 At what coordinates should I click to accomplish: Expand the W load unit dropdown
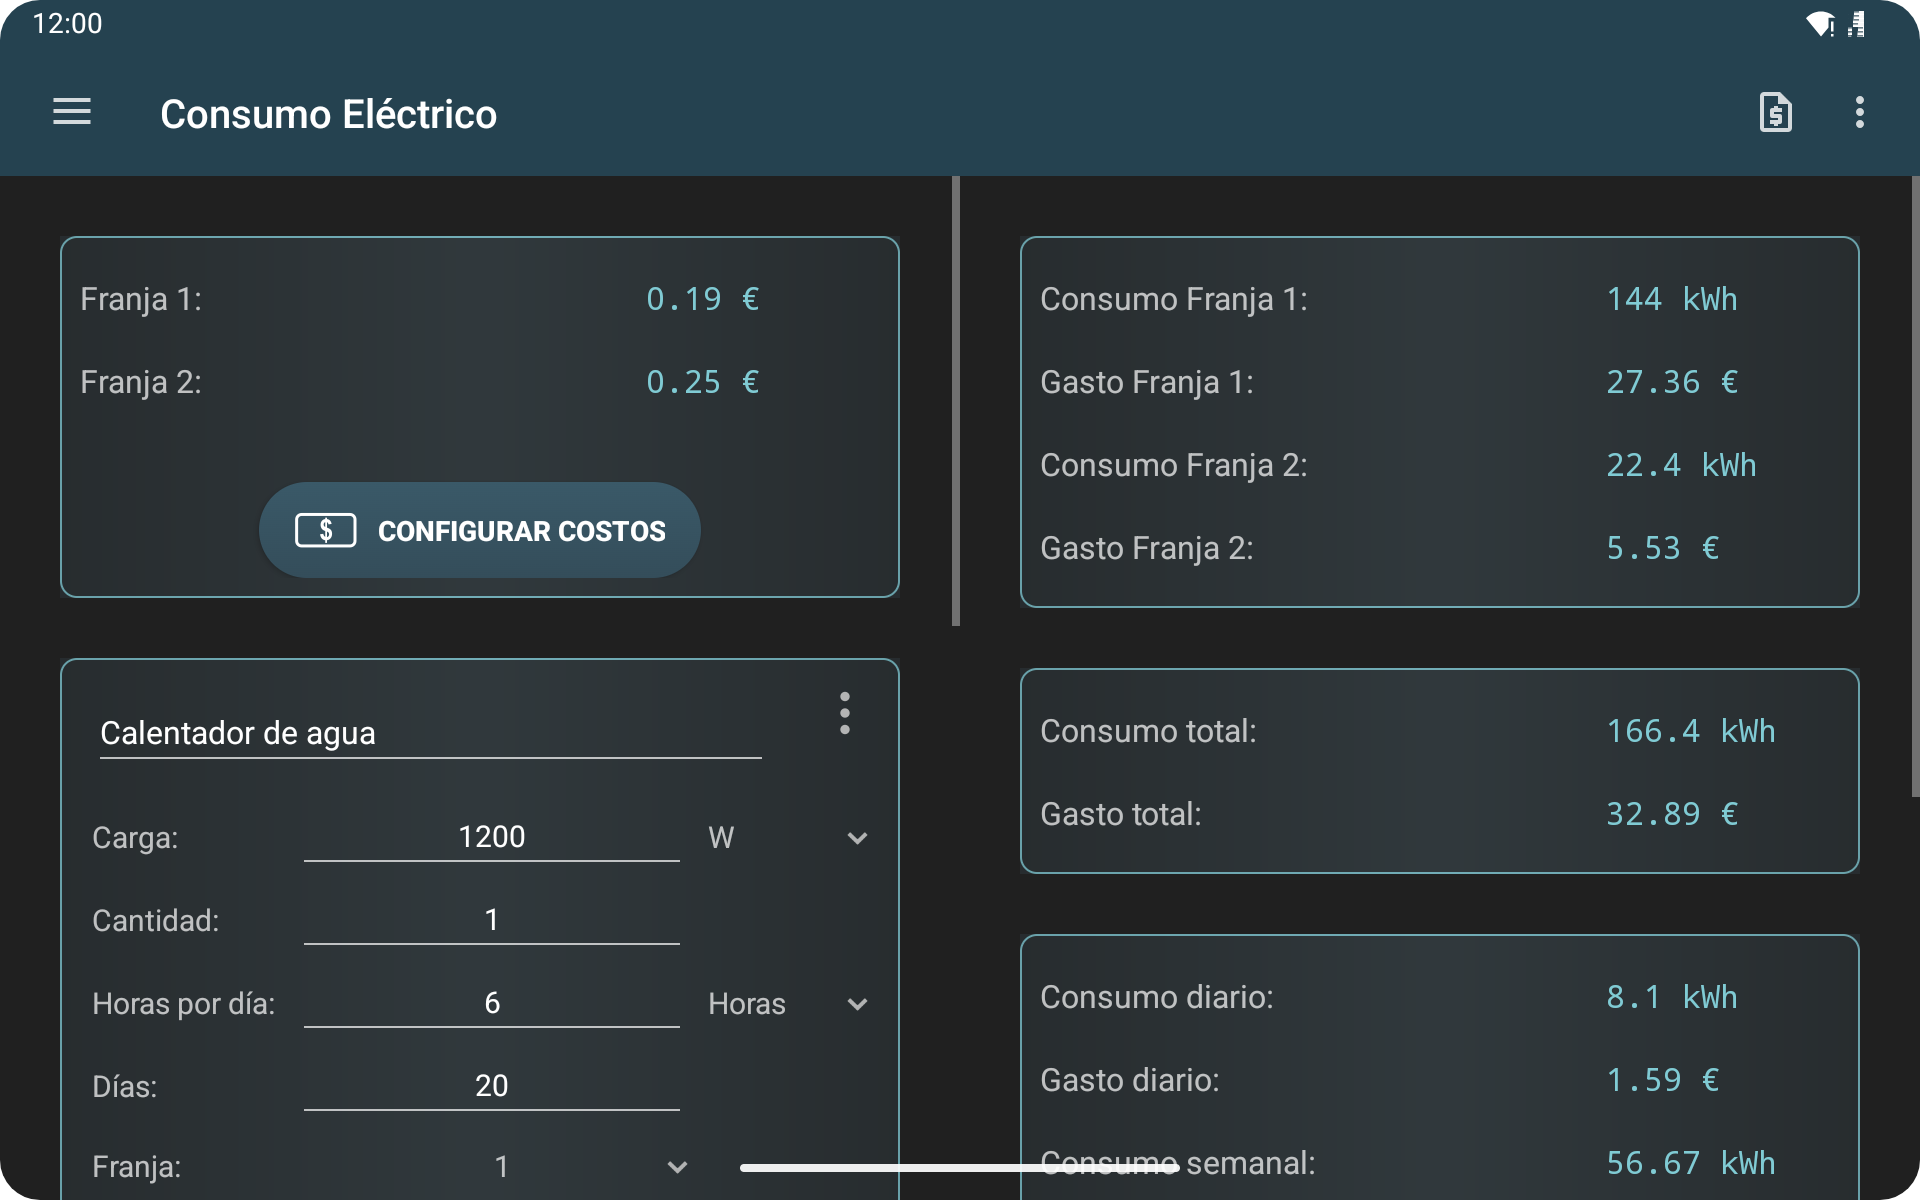(x=788, y=838)
